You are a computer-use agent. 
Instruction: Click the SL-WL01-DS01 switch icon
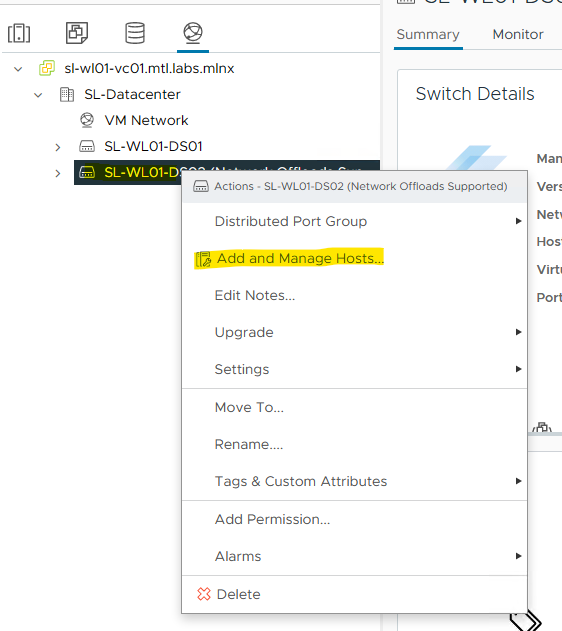point(87,146)
